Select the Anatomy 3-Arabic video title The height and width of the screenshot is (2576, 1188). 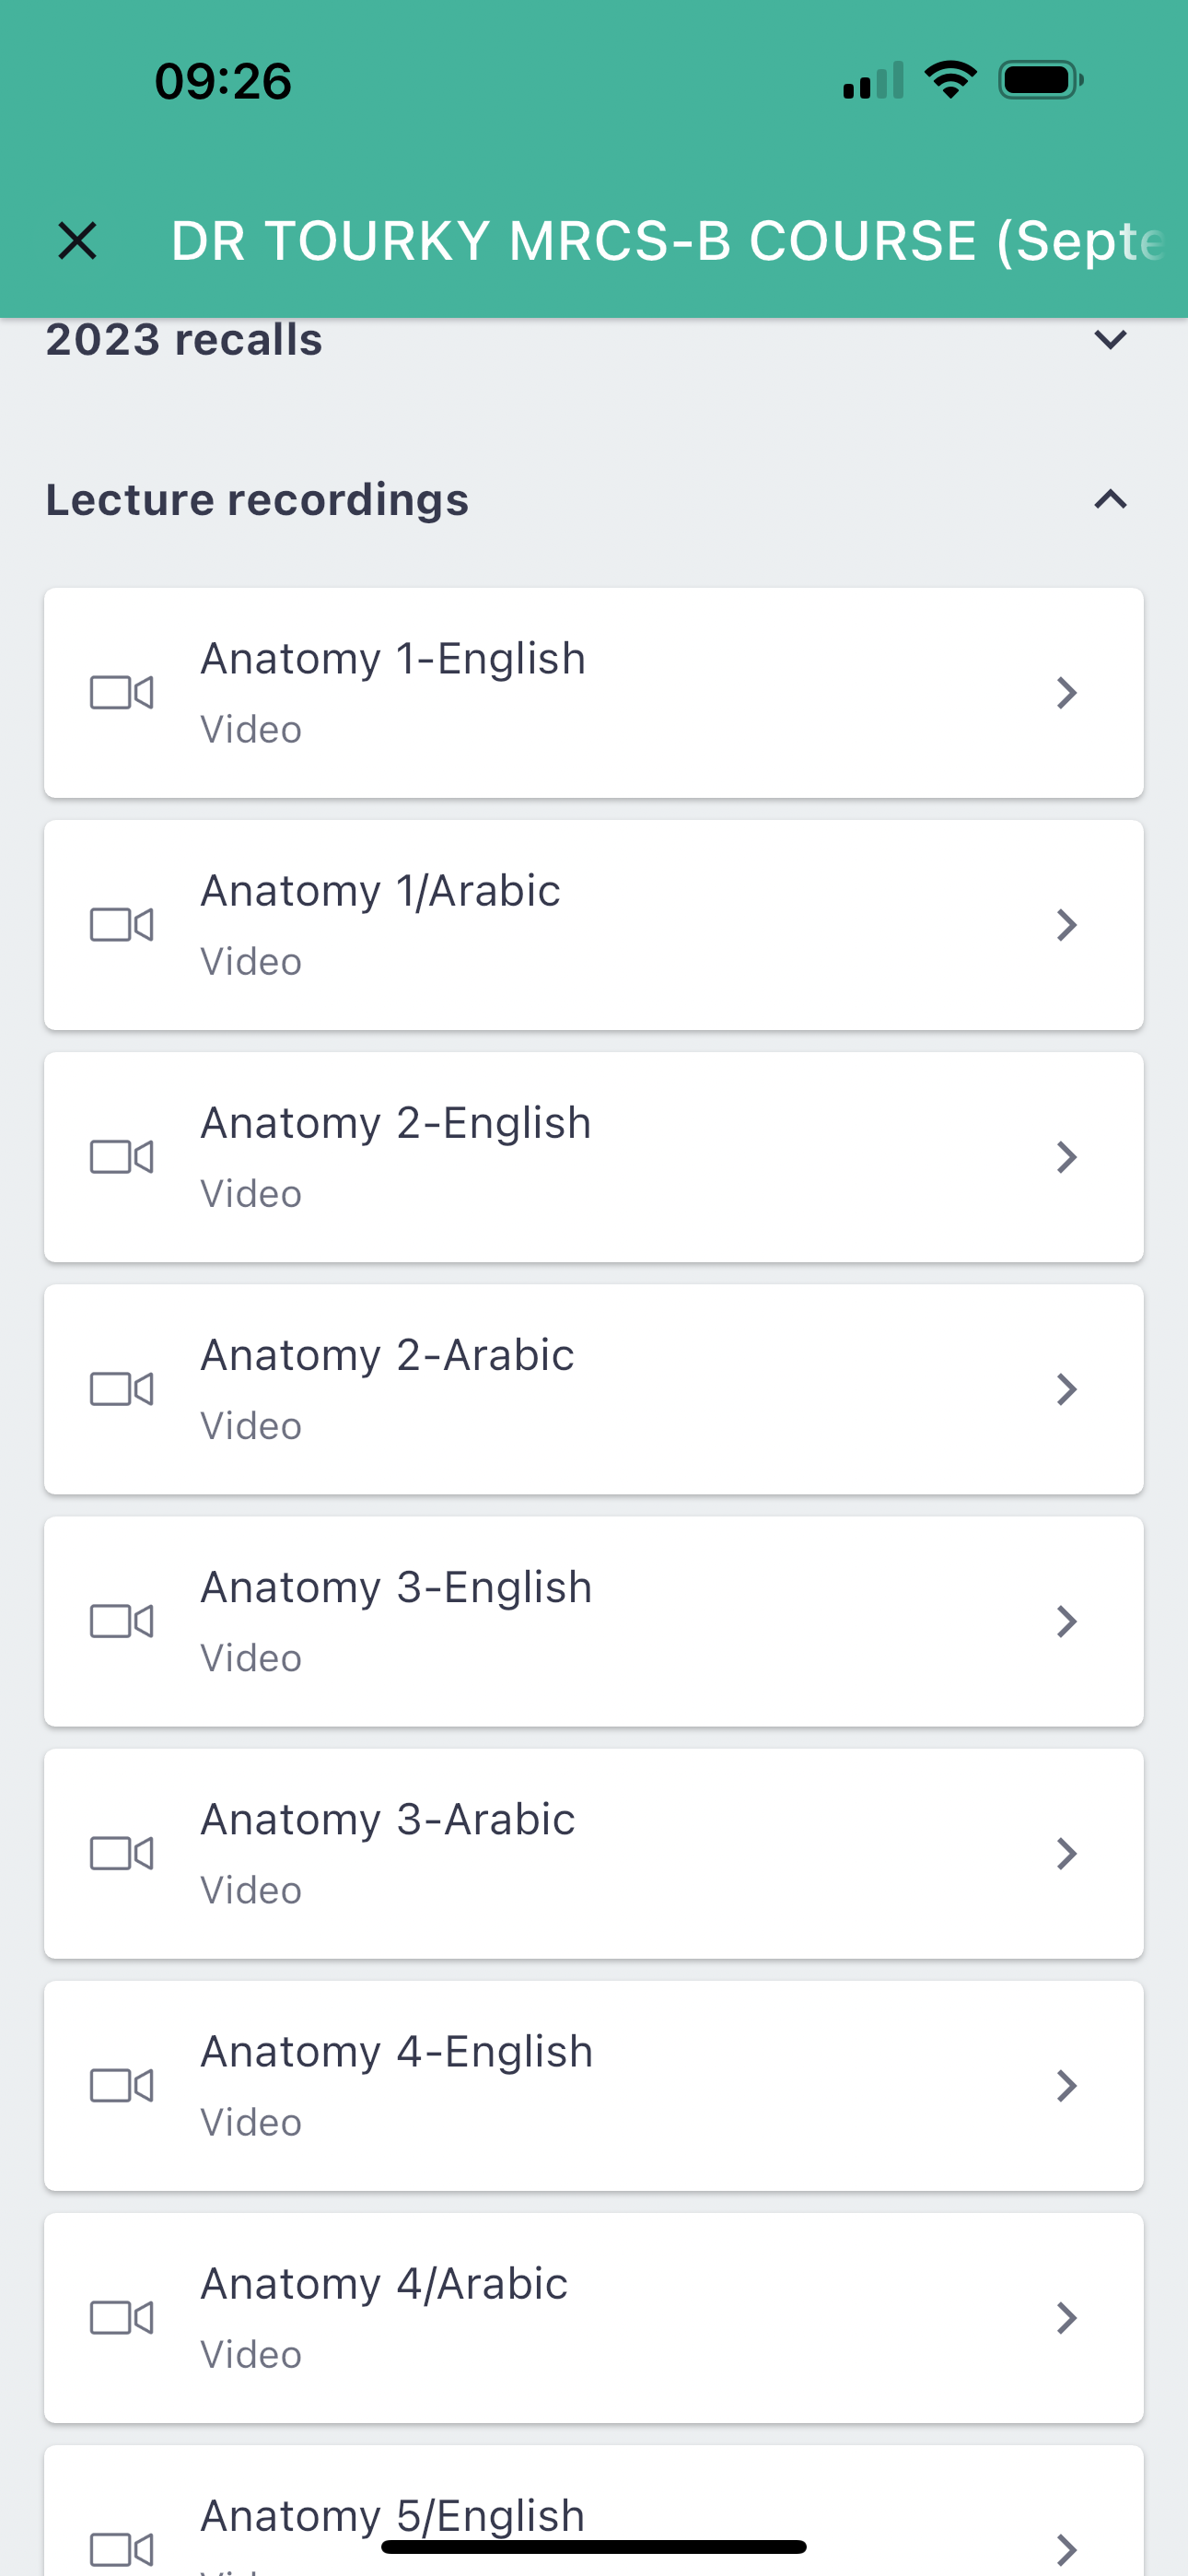pos(387,1819)
